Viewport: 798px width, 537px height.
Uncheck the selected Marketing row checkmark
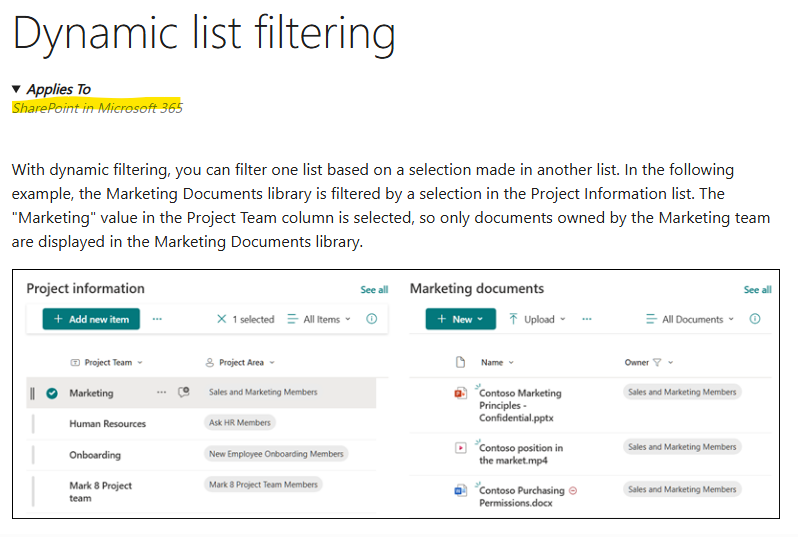(x=52, y=393)
